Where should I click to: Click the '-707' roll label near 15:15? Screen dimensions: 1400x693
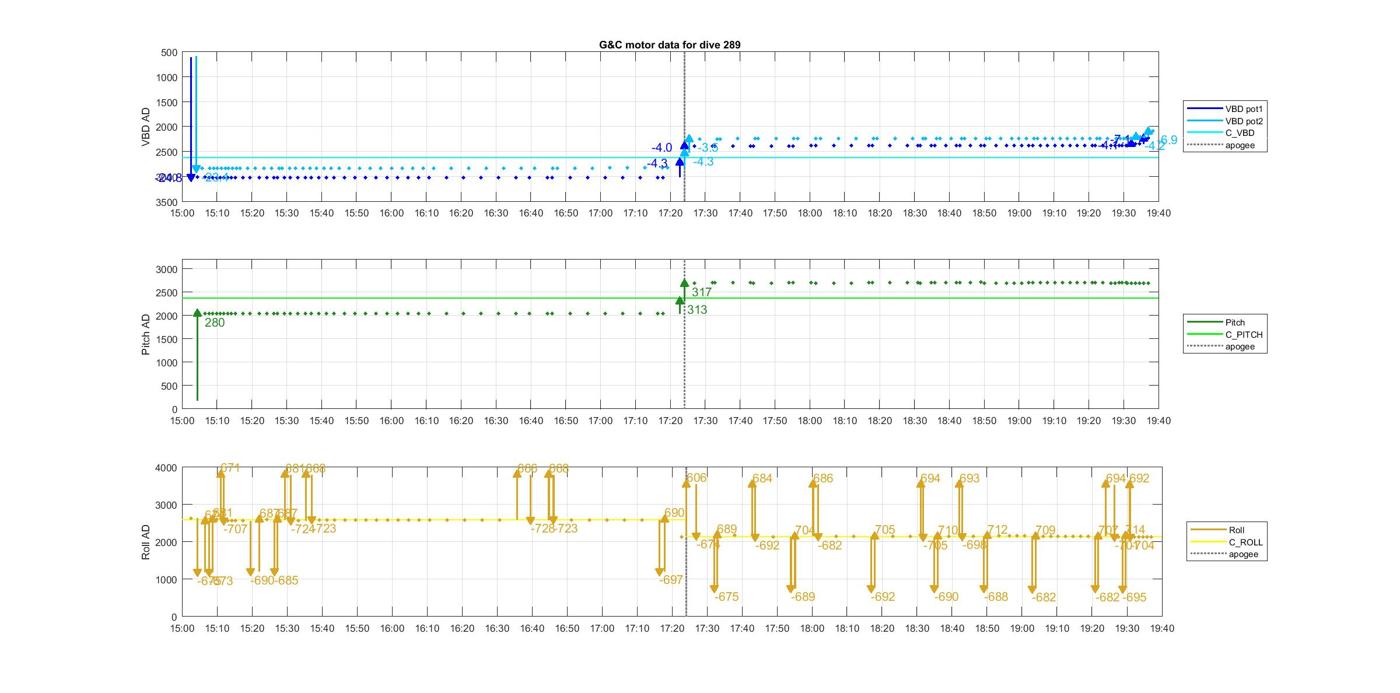pyautogui.click(x=235, y=529)
